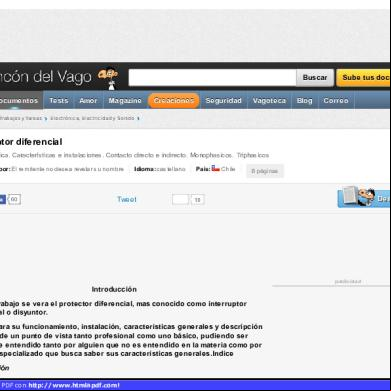This screenshot has width=391, height=391.
Task: Follow the Electrónica, Electricidad y Sonido breadcrumb
Action: coord(92,118)
